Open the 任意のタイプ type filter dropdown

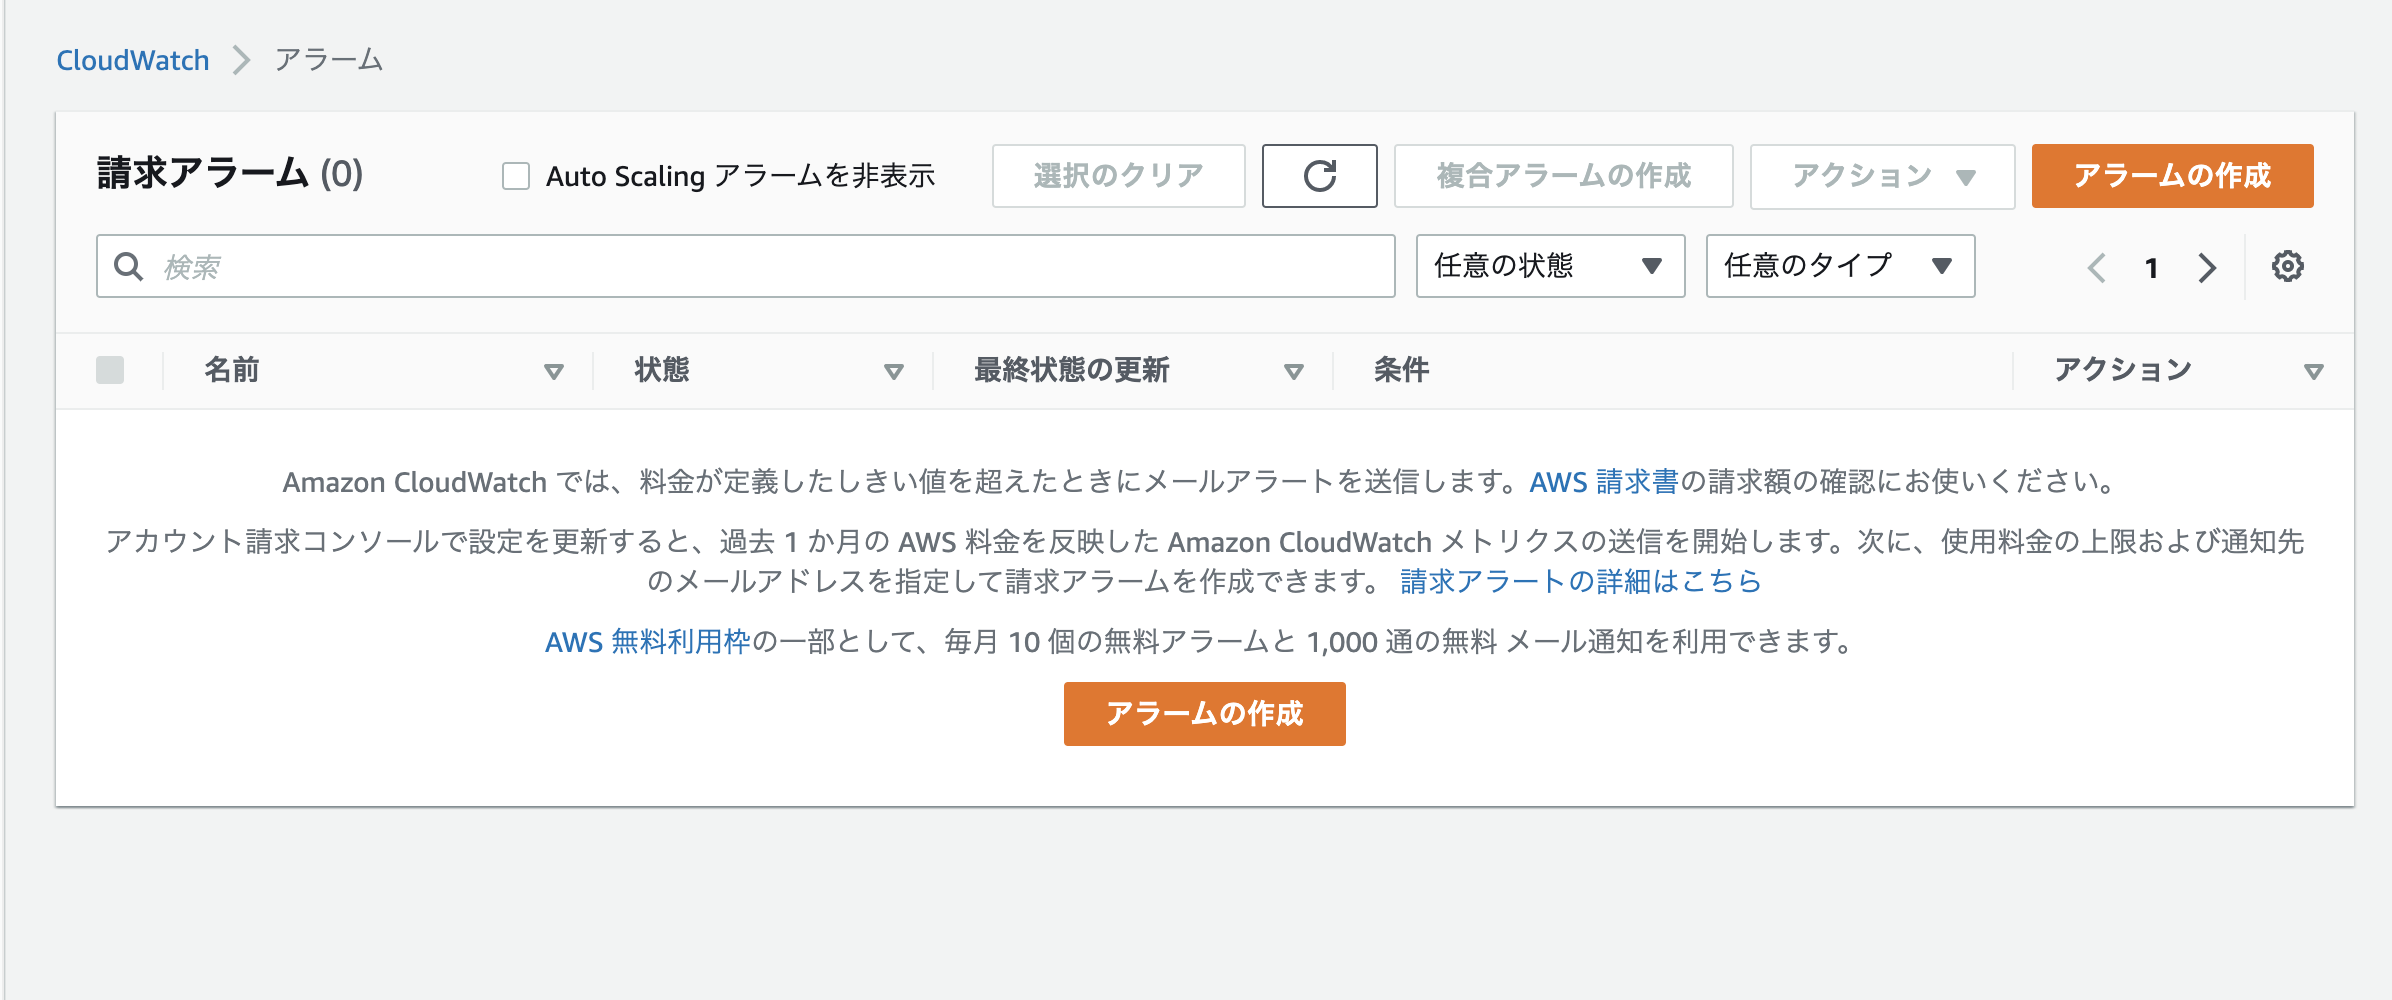pyautogui.click(x=1840, y=266)
